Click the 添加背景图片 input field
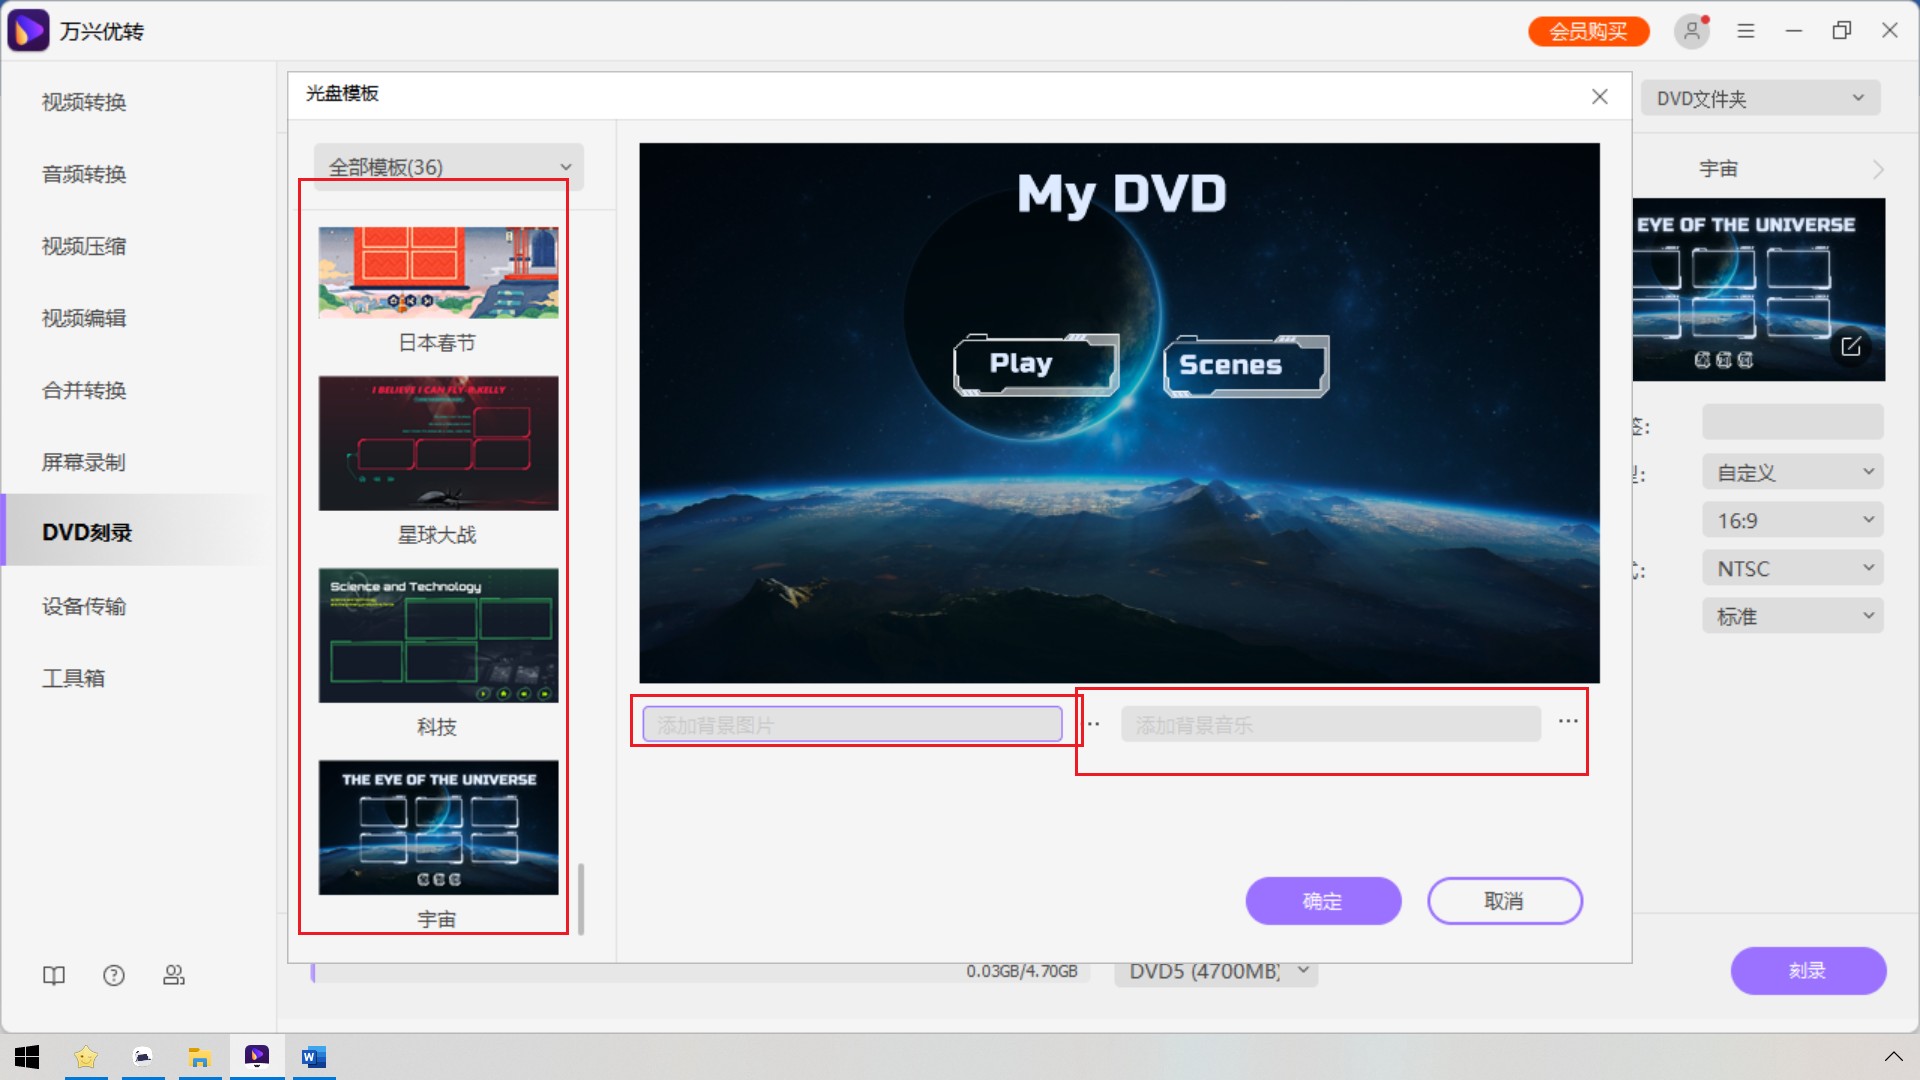 (x=852, y=724)
